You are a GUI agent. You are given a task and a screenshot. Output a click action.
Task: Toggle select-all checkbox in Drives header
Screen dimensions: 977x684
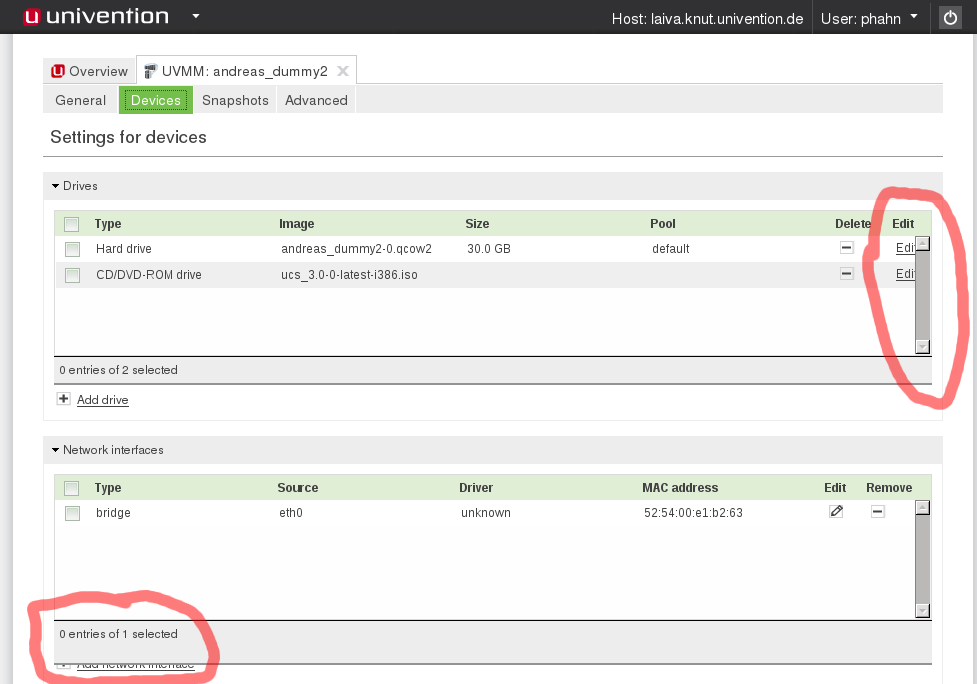pos(72,224)
